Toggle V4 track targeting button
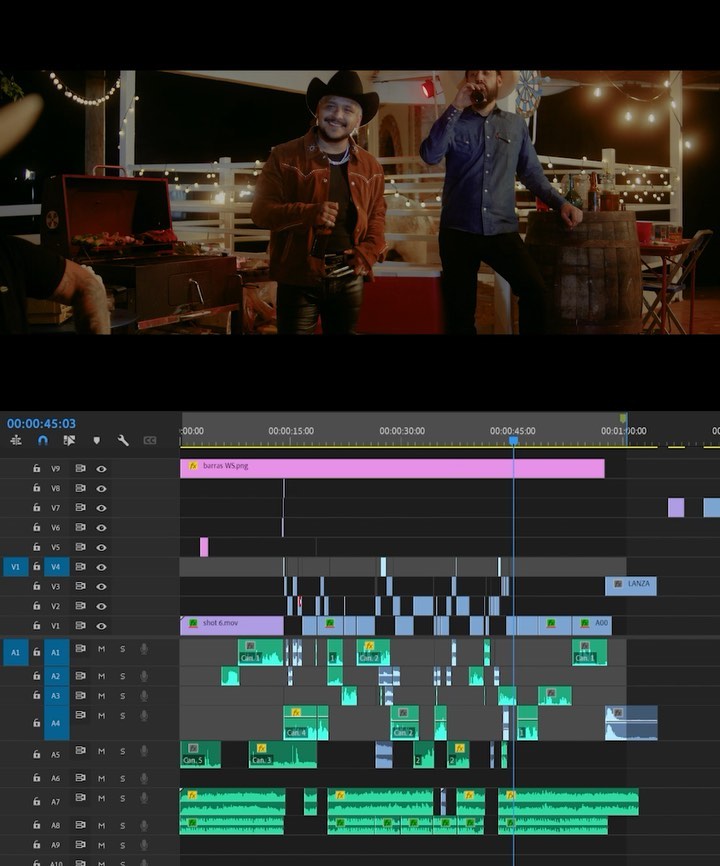 (x=56, y=567)
